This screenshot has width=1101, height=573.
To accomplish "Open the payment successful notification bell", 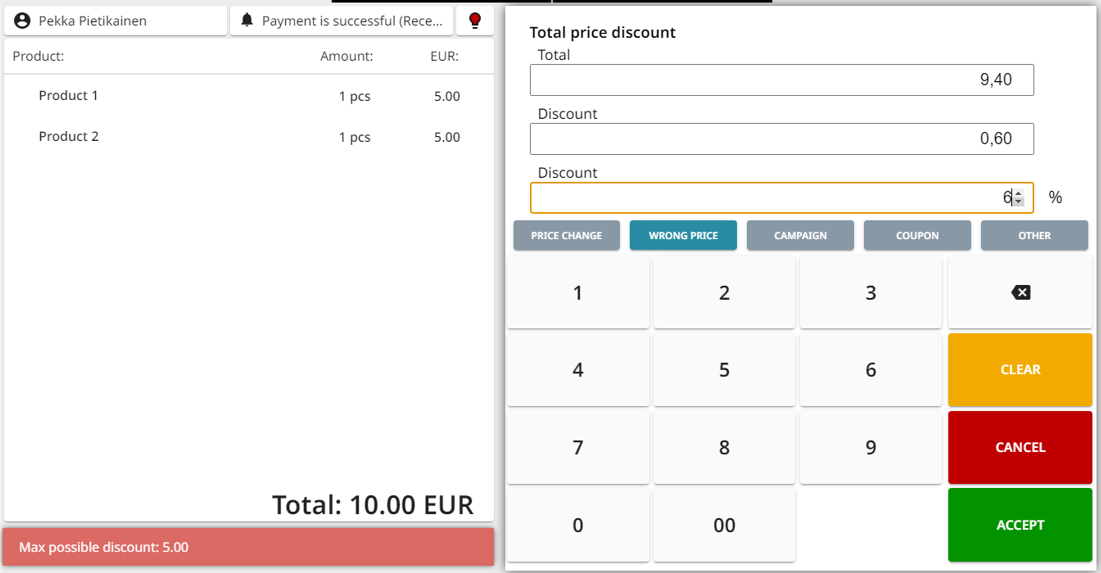I will (342, 21).
